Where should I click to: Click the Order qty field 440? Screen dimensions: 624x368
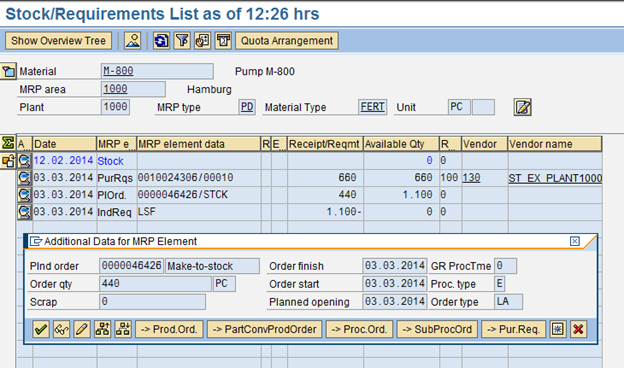click(156, 284)
